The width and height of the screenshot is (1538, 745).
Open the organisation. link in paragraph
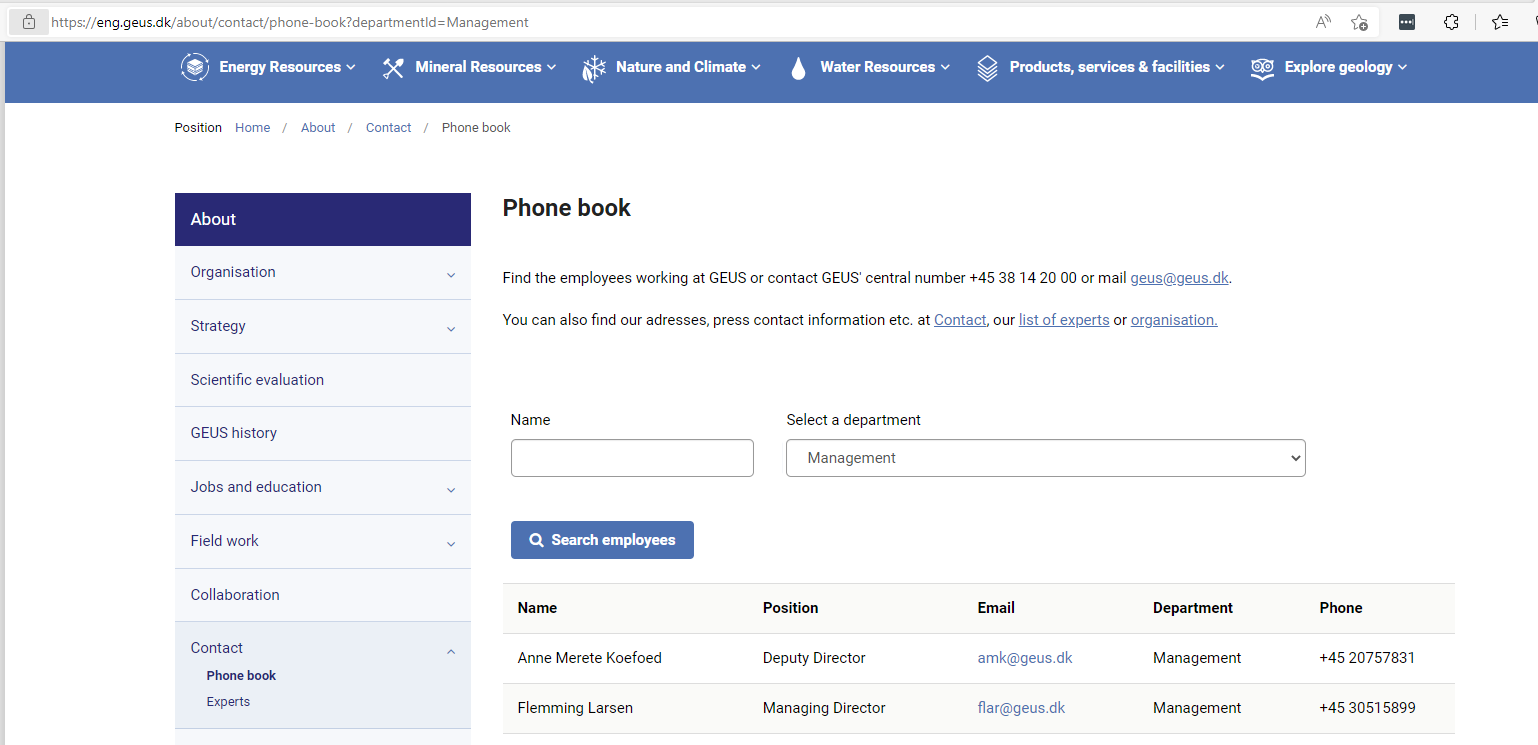pyautogui.click(x=1174, y=320)
